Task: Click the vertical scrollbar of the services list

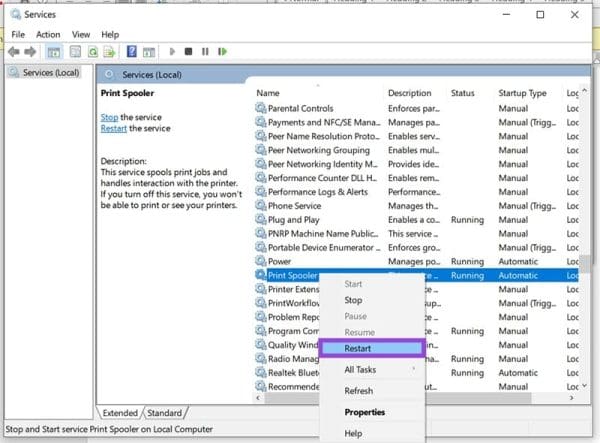Action: pyautogui.click(x=586, y=250)
